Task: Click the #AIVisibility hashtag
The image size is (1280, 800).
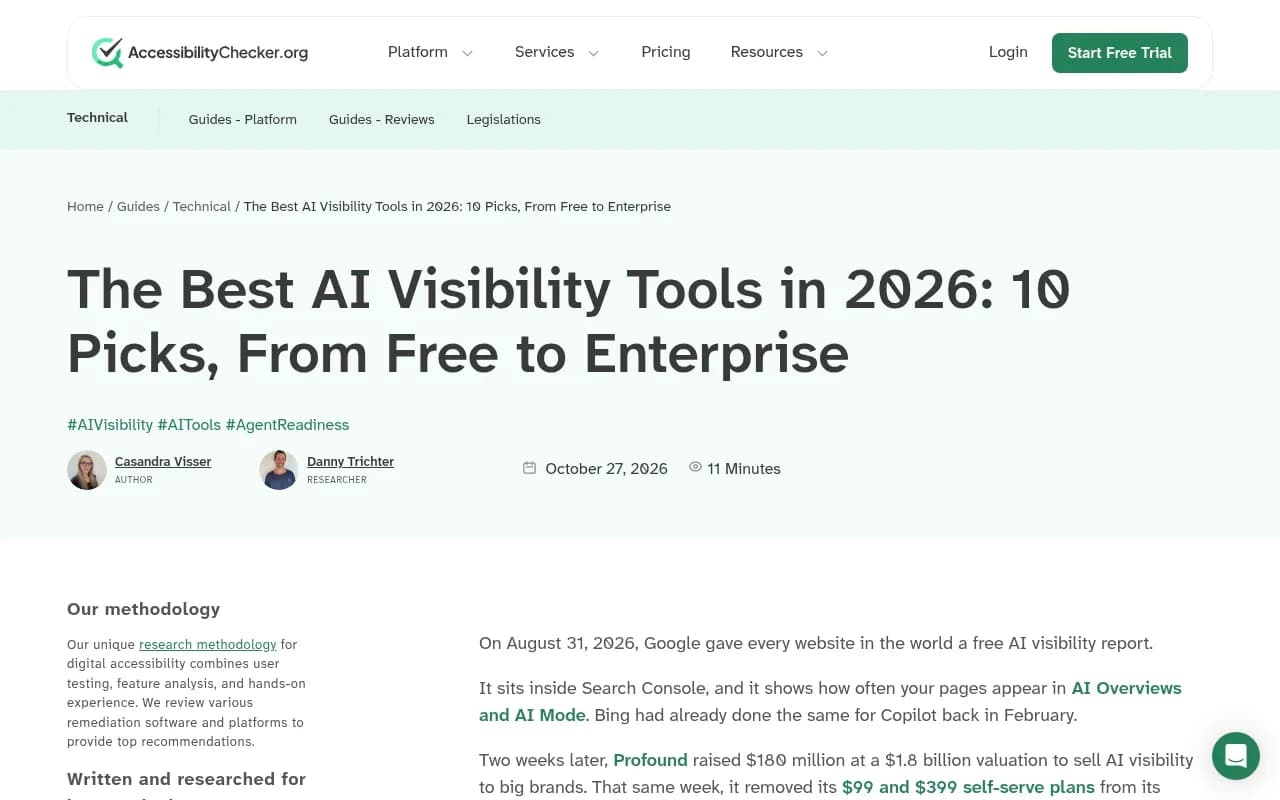Action: [110, 425]
